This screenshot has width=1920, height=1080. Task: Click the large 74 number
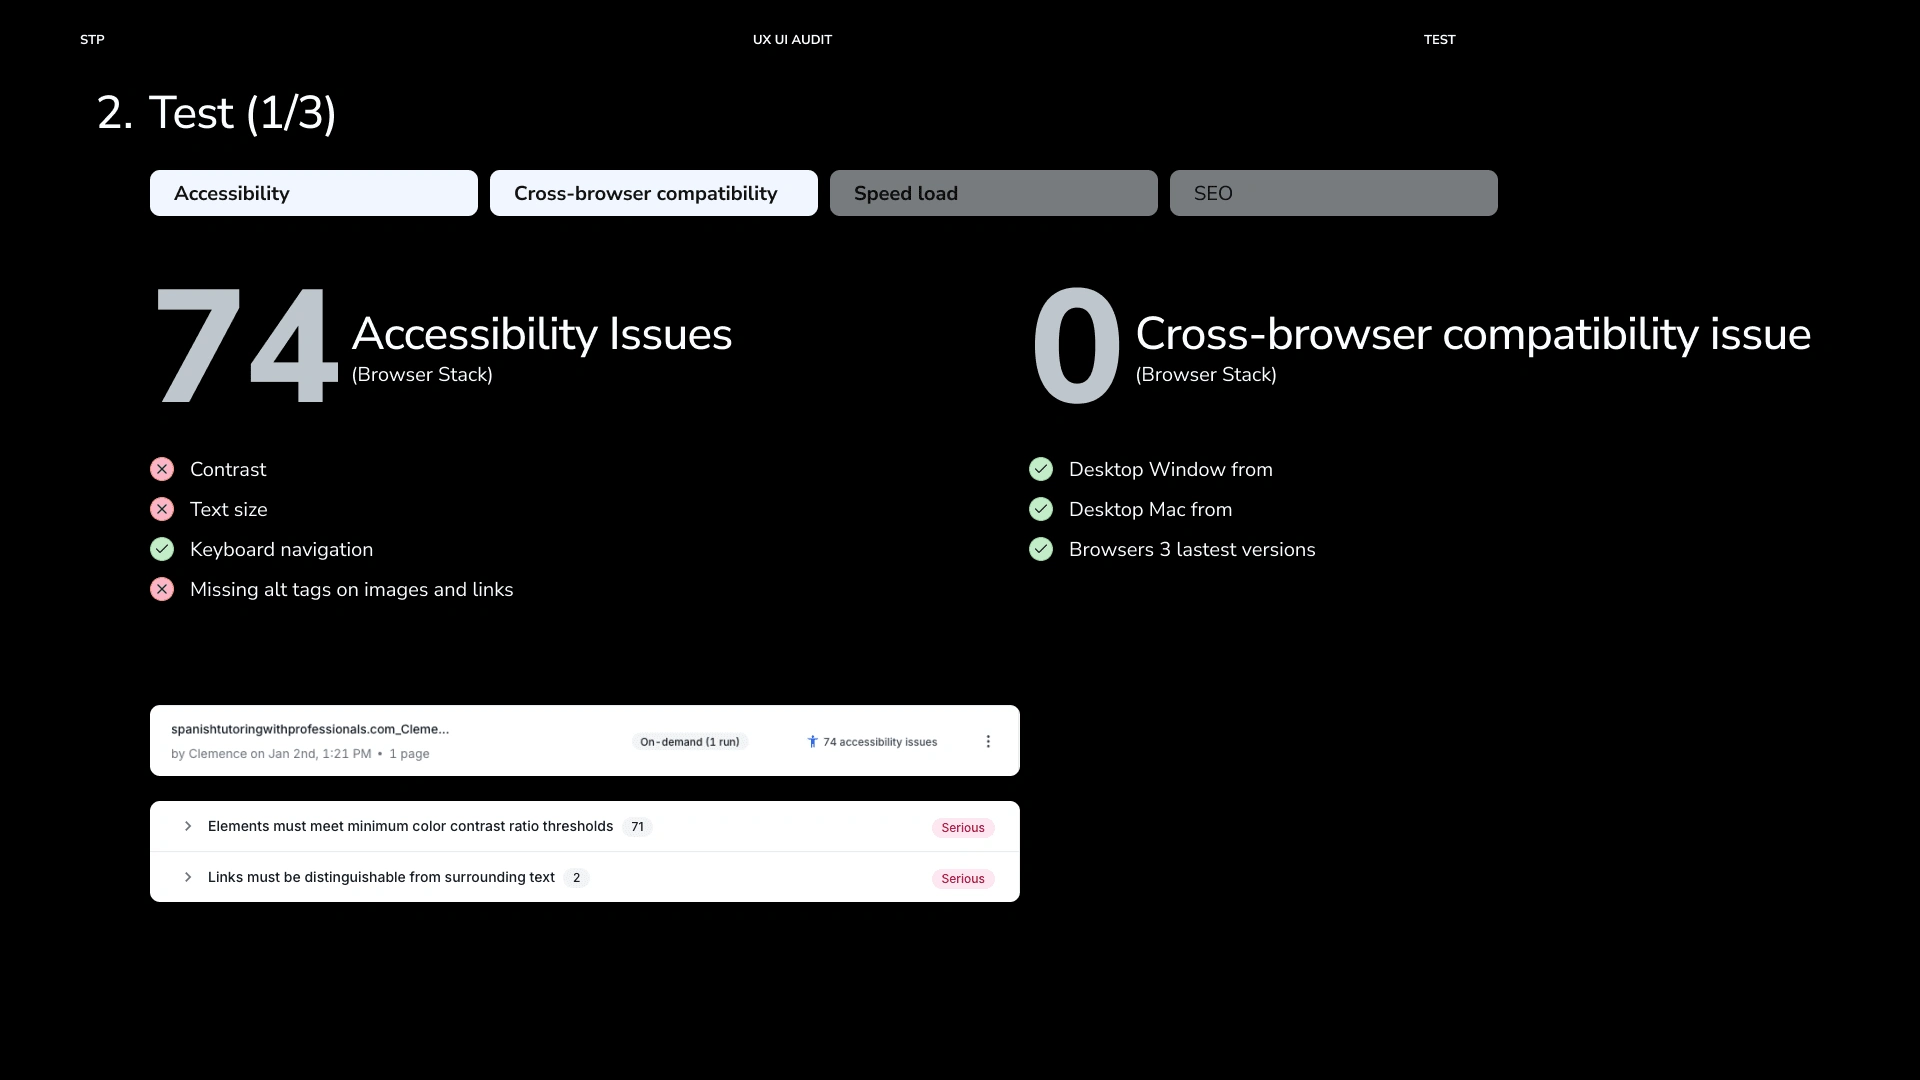246,345
